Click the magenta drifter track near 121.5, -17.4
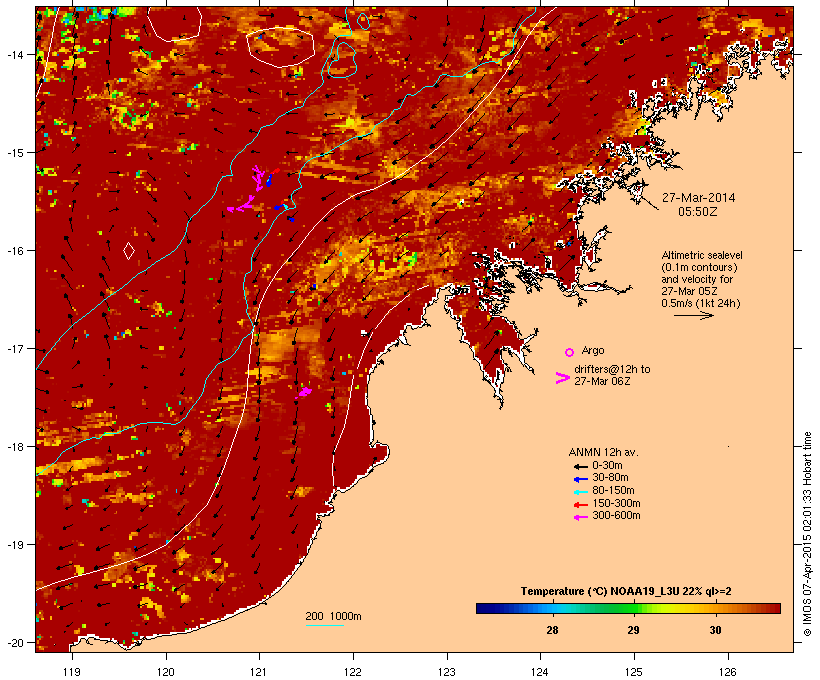The width and height of the screenshot is (820, 680). click(303, 392)
